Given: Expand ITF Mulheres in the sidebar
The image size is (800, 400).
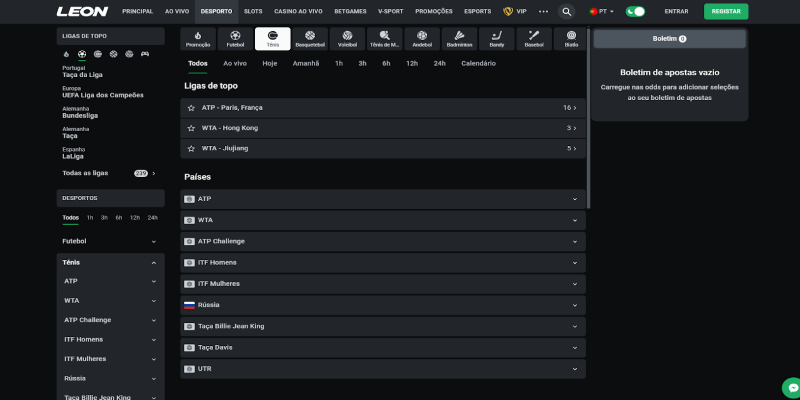Looking at the screenshot, I should (110, 359).
